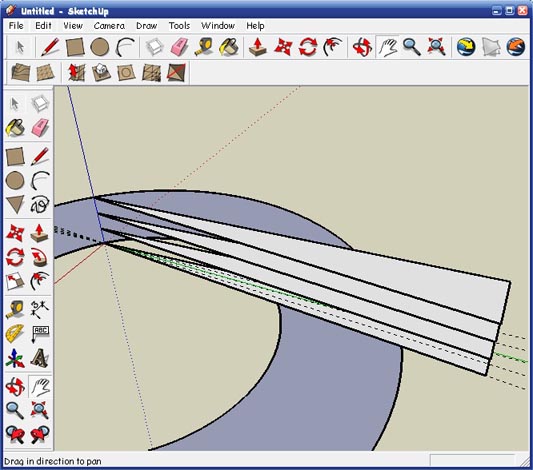Click Get Current View Google Earth icon
Viewport: 533px width, 470px height.
(x=466, y=47)
